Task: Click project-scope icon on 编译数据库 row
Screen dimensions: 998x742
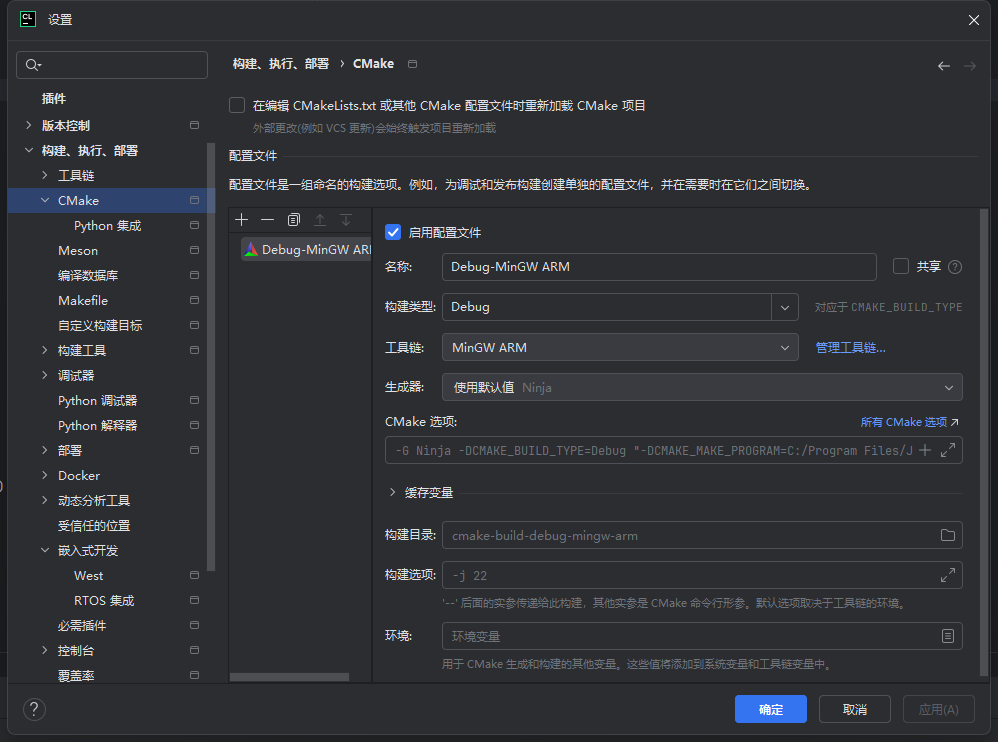Action: point(194,275)
